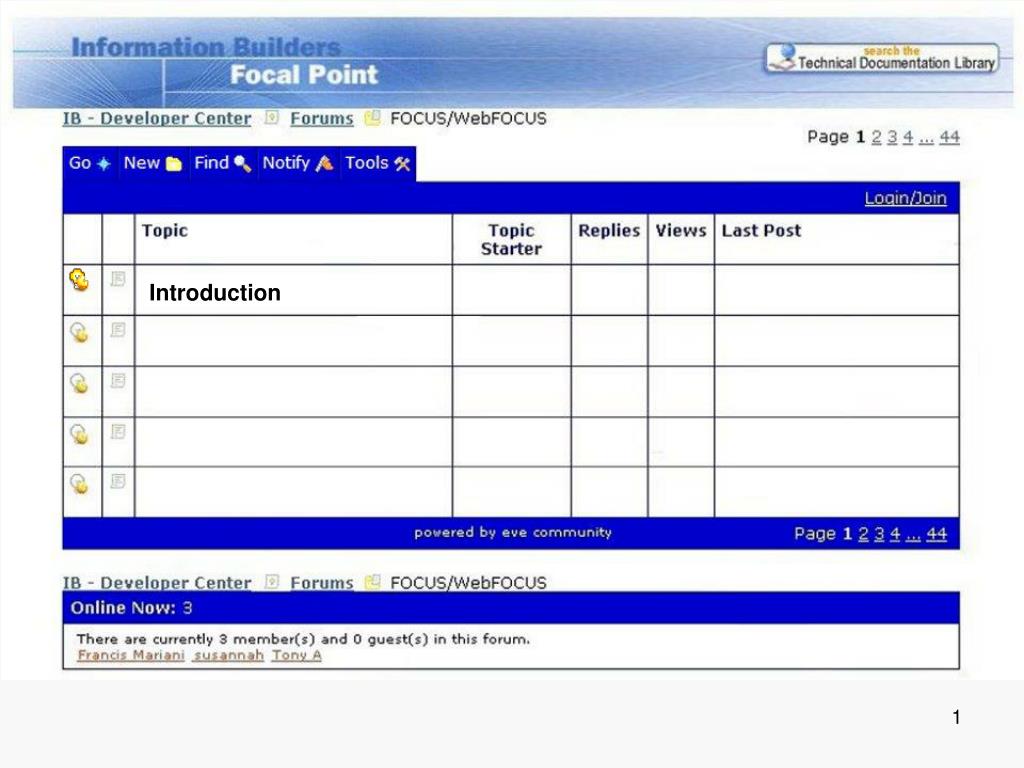Click the folder icon before bottom FOCUS/WebFOCUS
The image size is (1024, 768).
click(x=372, y=582)
